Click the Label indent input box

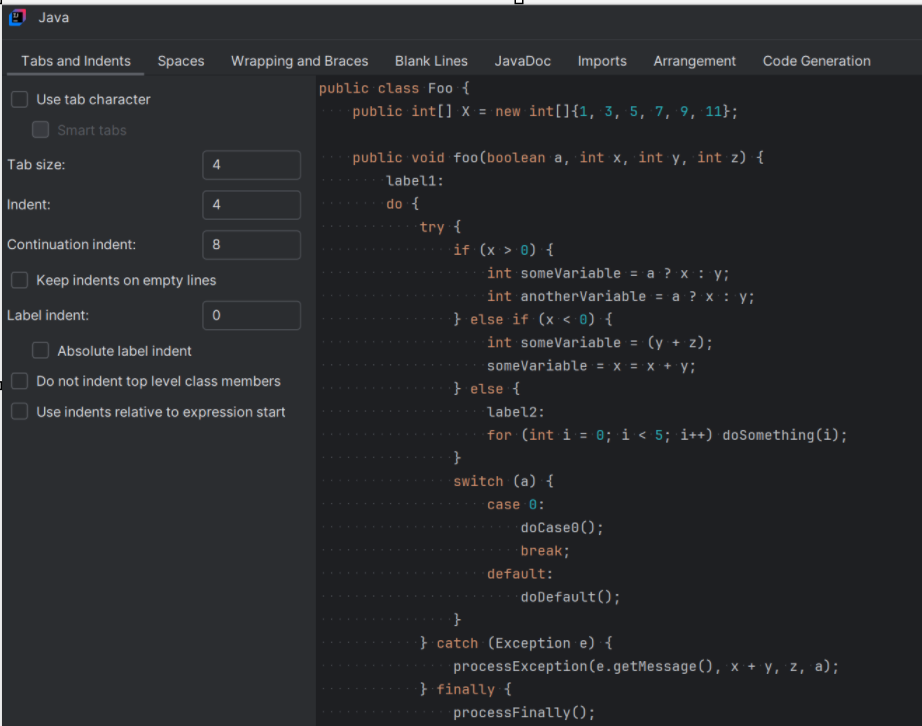(251, 316)
